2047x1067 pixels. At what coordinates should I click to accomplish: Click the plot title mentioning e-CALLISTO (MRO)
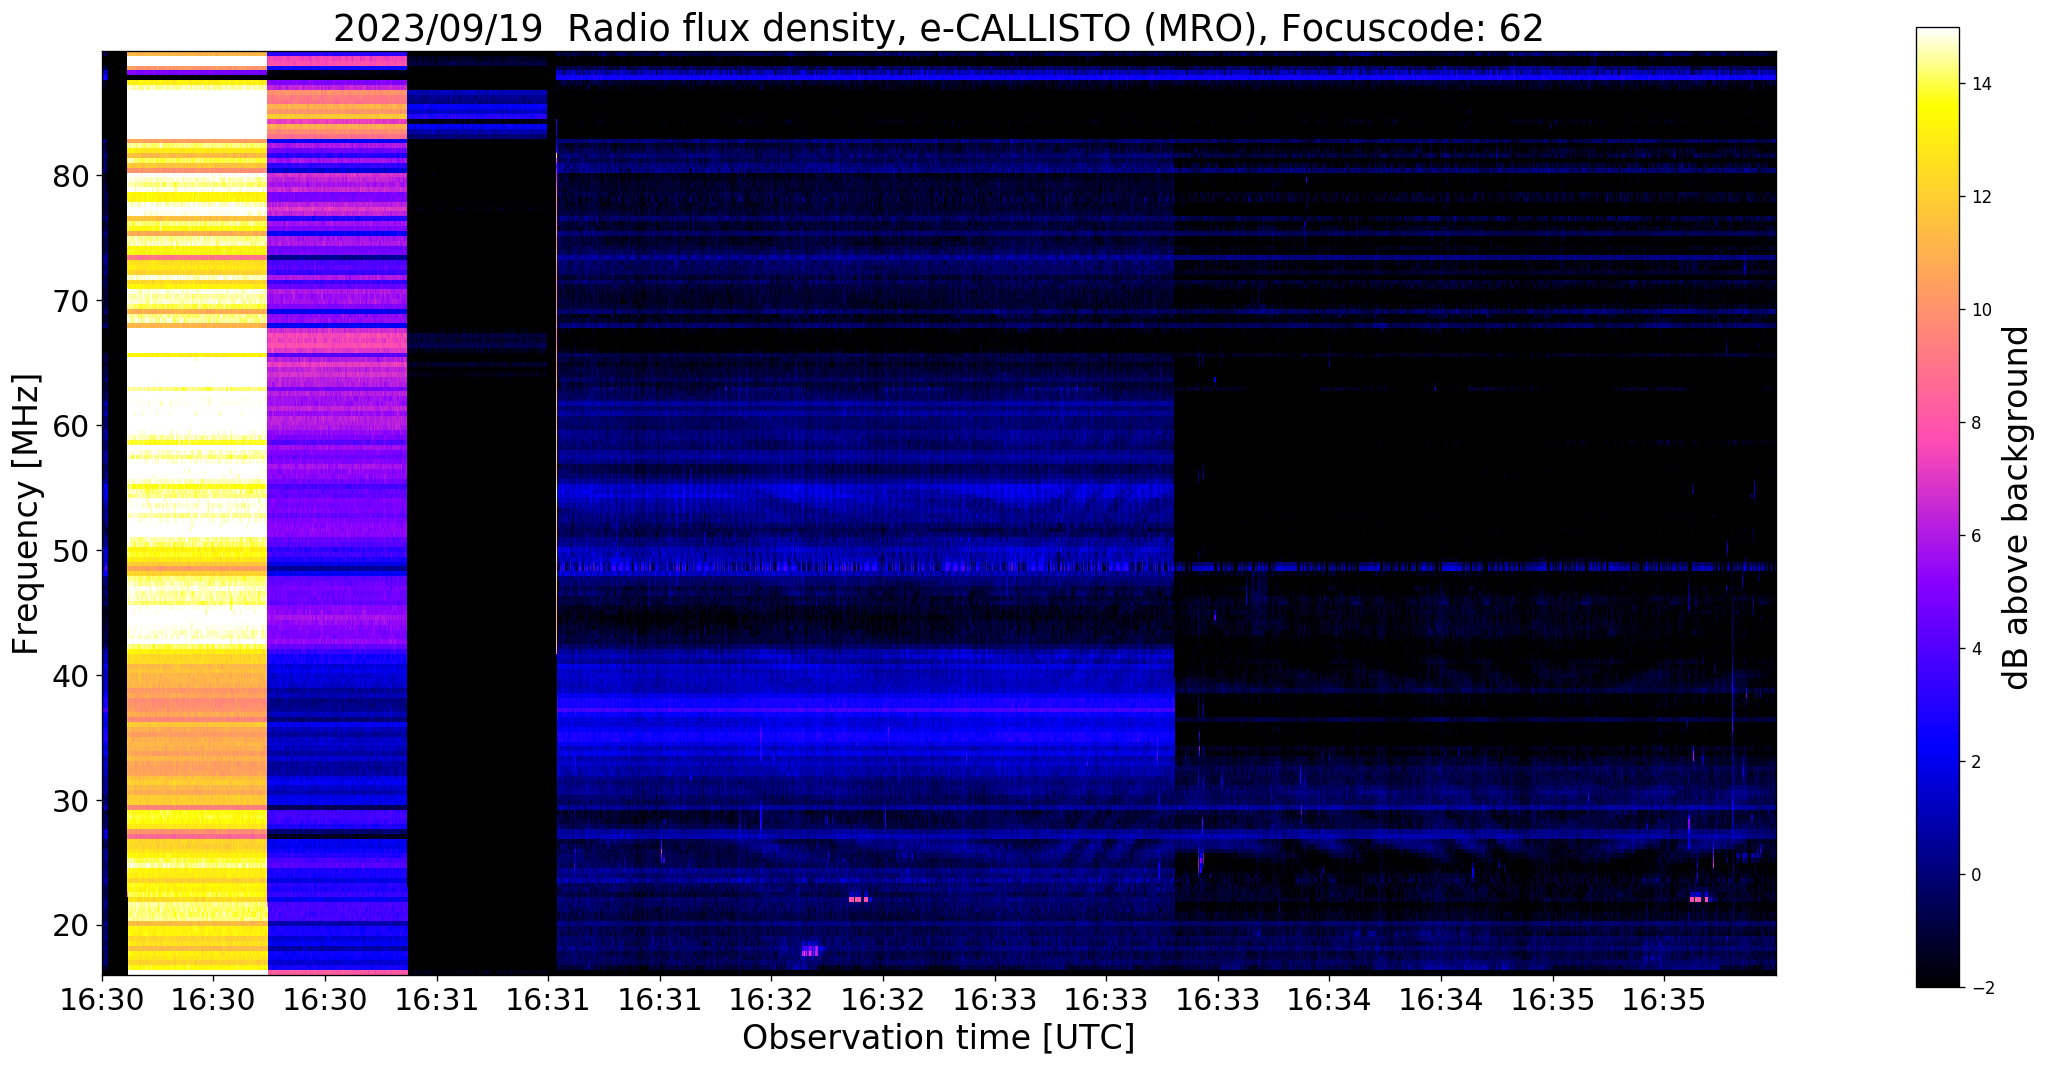point(938,29)
